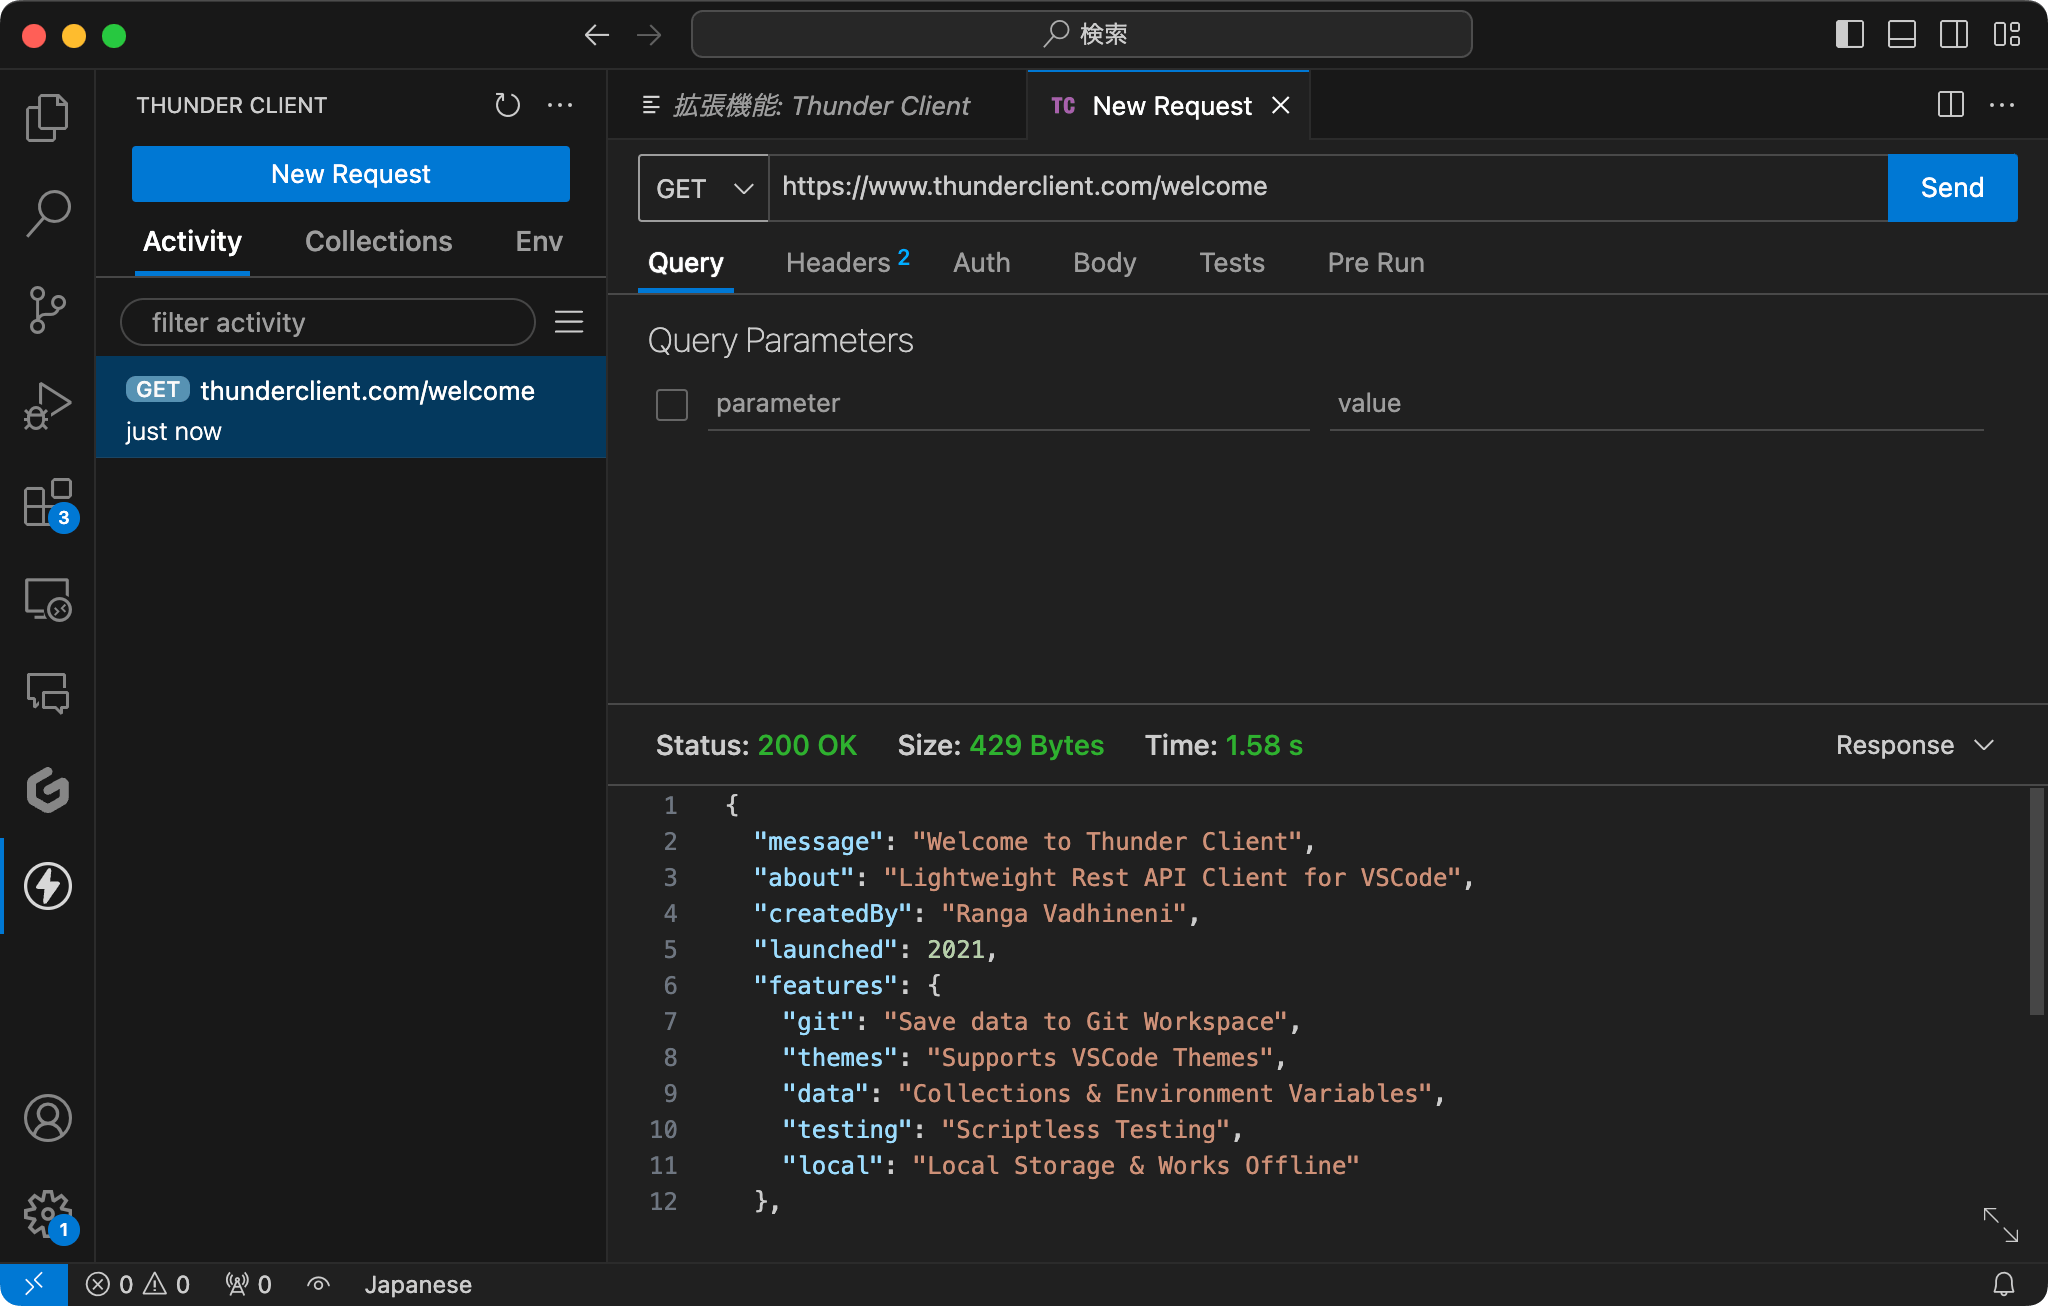
Task: Open Run and Debug view
Action: coord(47,406)
